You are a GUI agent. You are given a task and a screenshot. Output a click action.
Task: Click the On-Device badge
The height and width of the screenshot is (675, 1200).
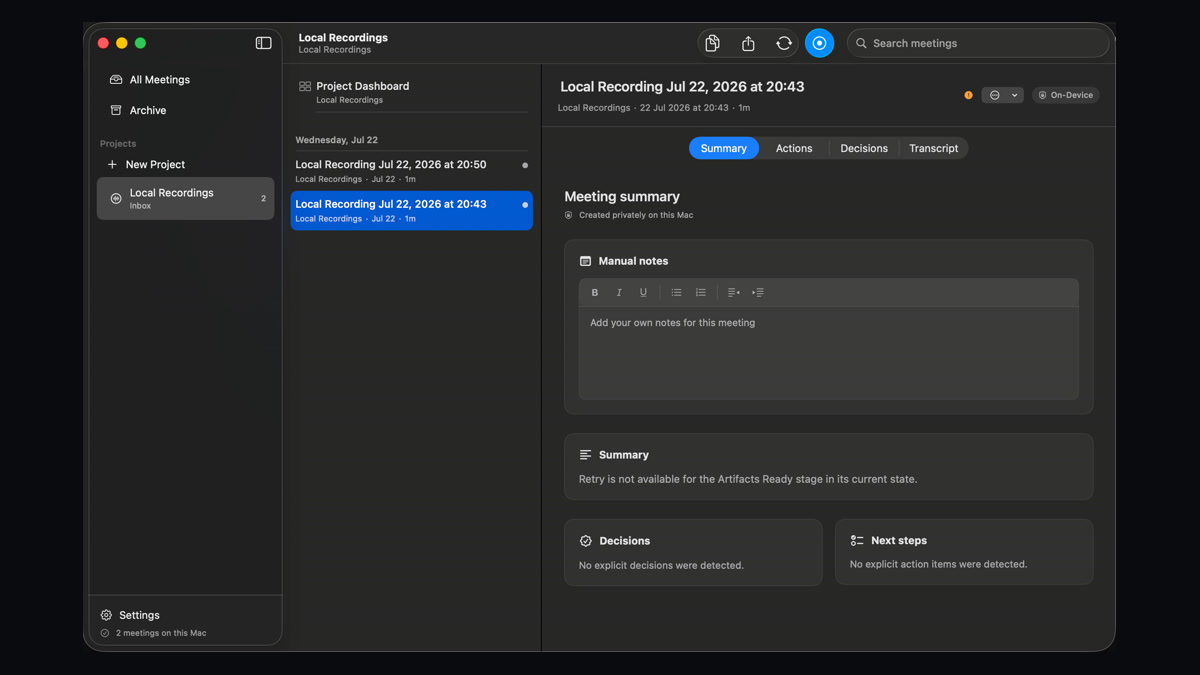pyautogui.click(x=1065, y=95)
